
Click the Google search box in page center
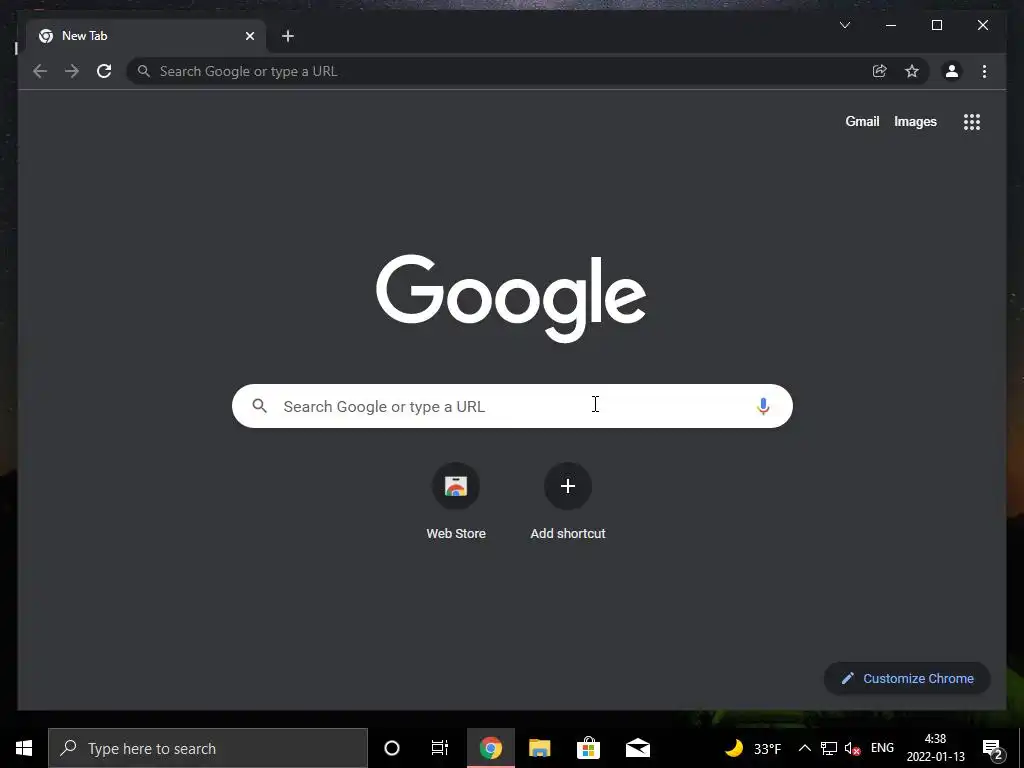click(512, 406)
